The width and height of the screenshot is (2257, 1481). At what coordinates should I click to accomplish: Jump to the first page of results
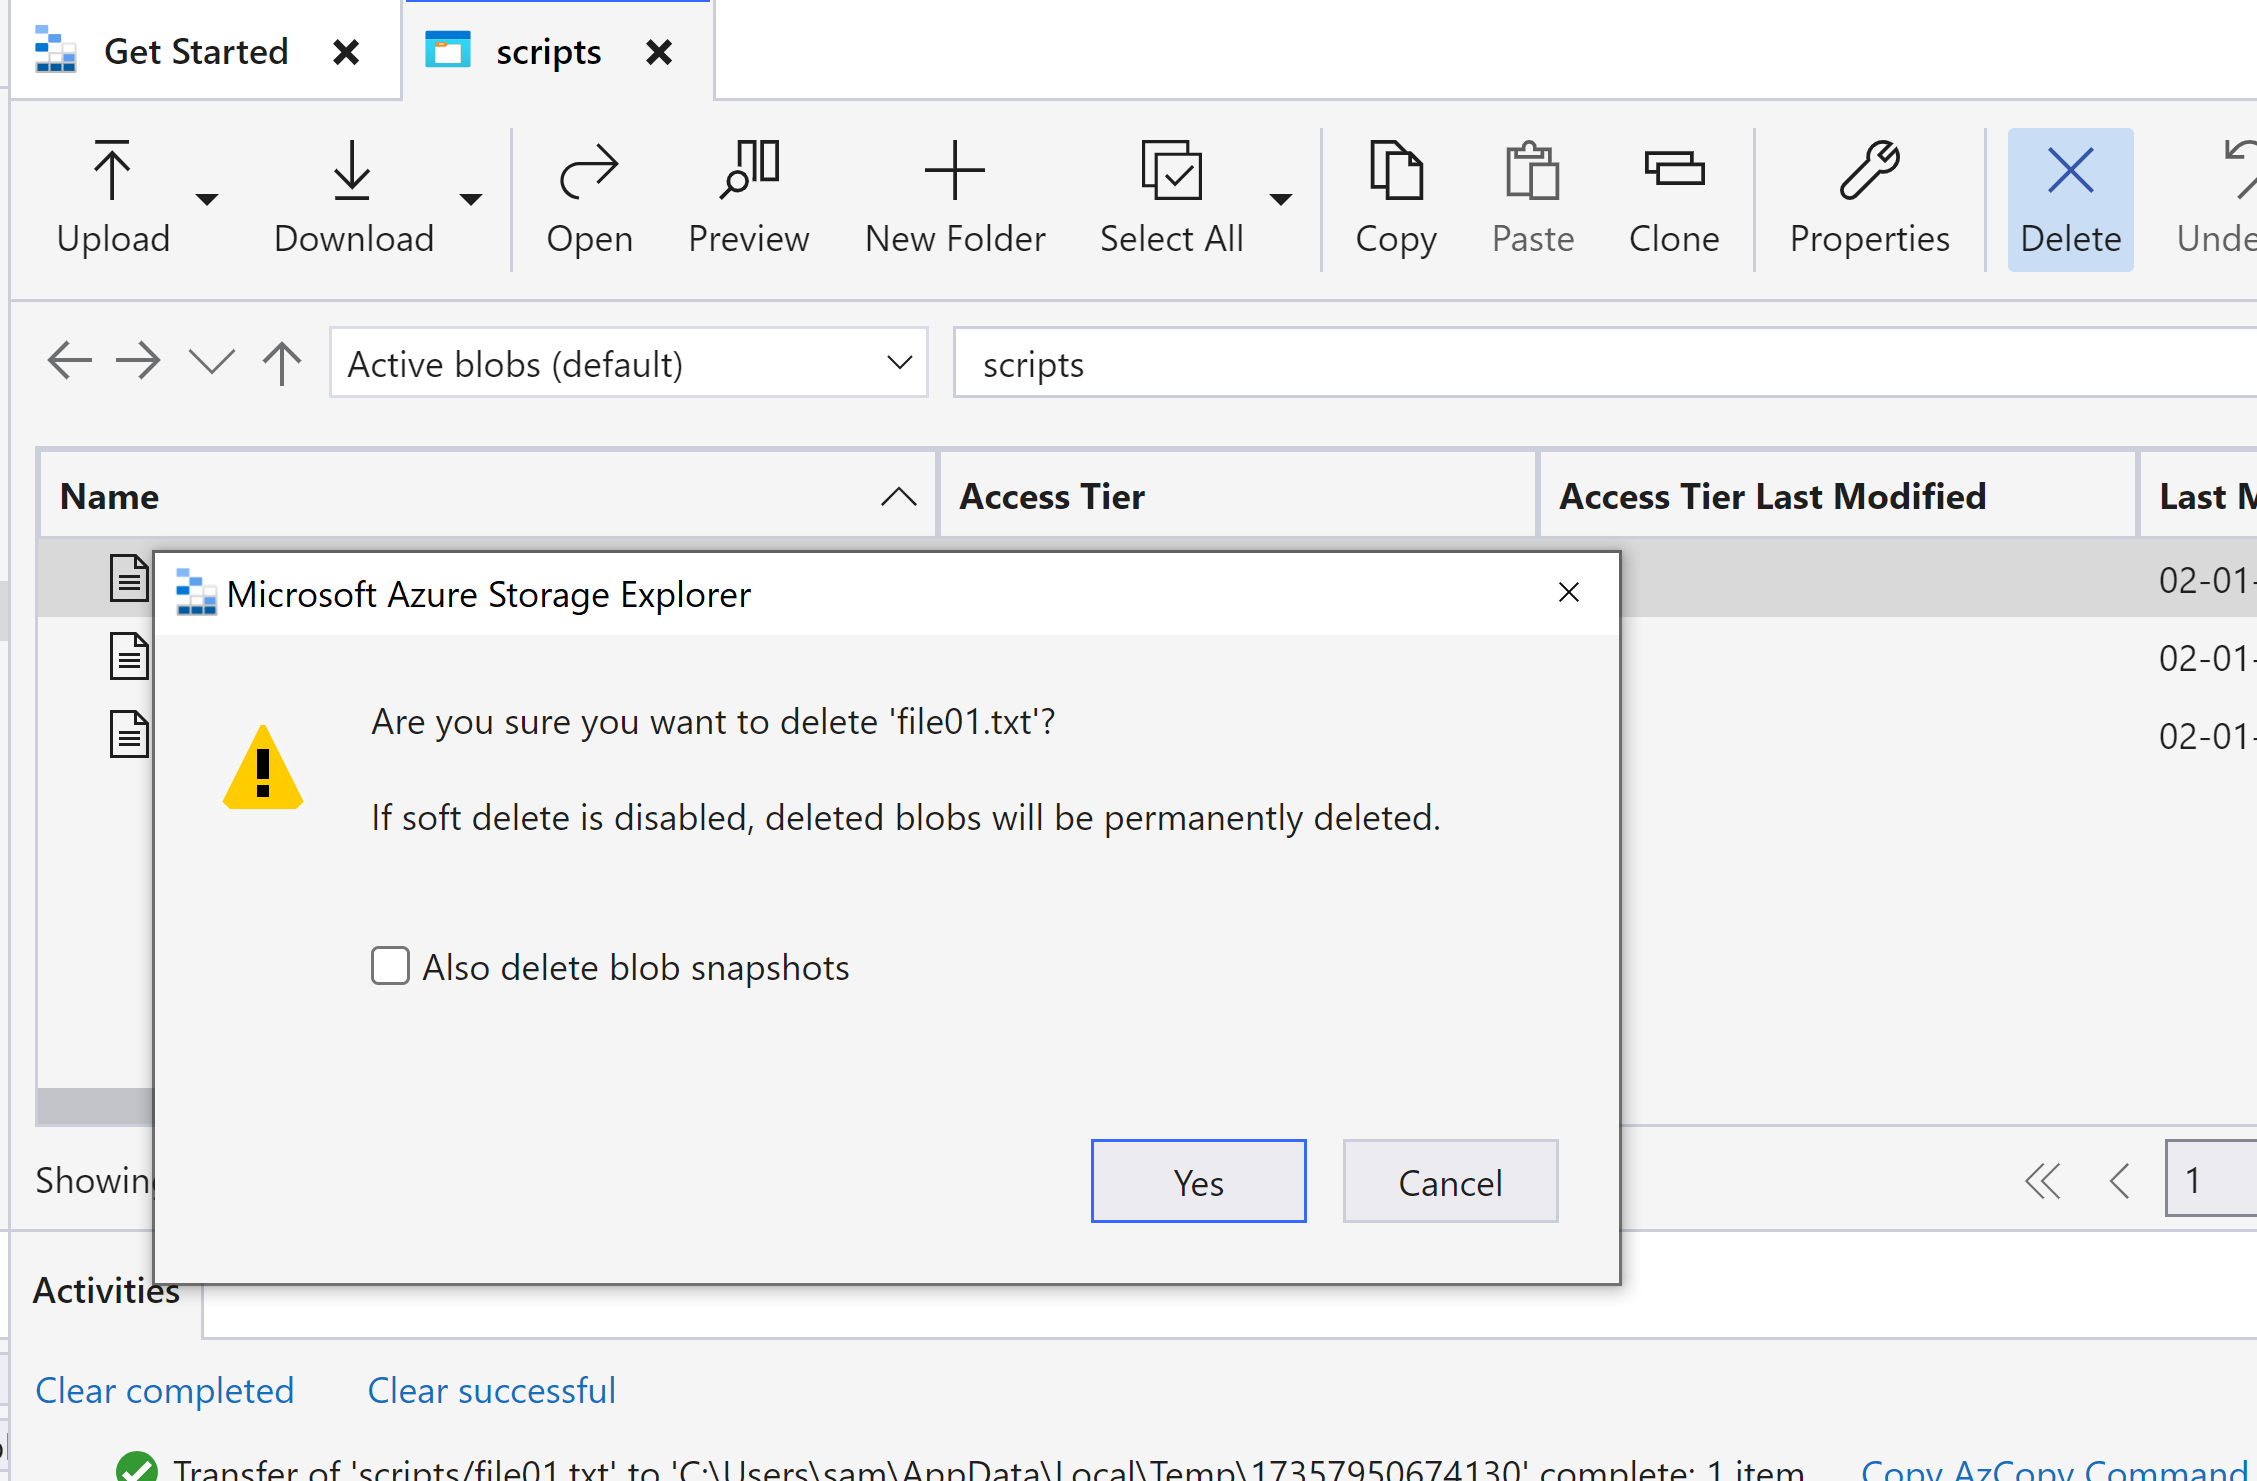(2042, 1180)
